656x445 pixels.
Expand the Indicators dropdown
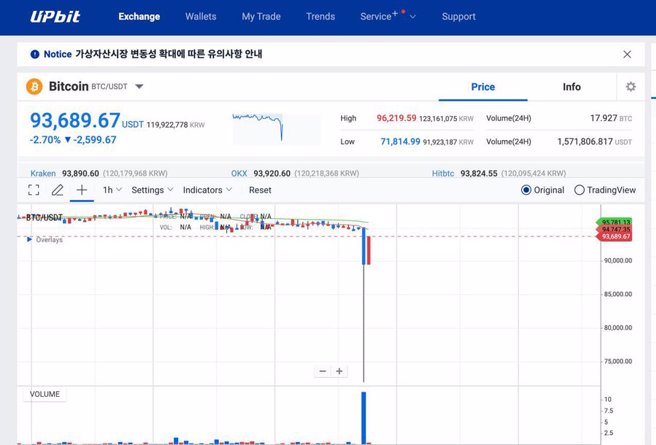(x=207, y=190)
